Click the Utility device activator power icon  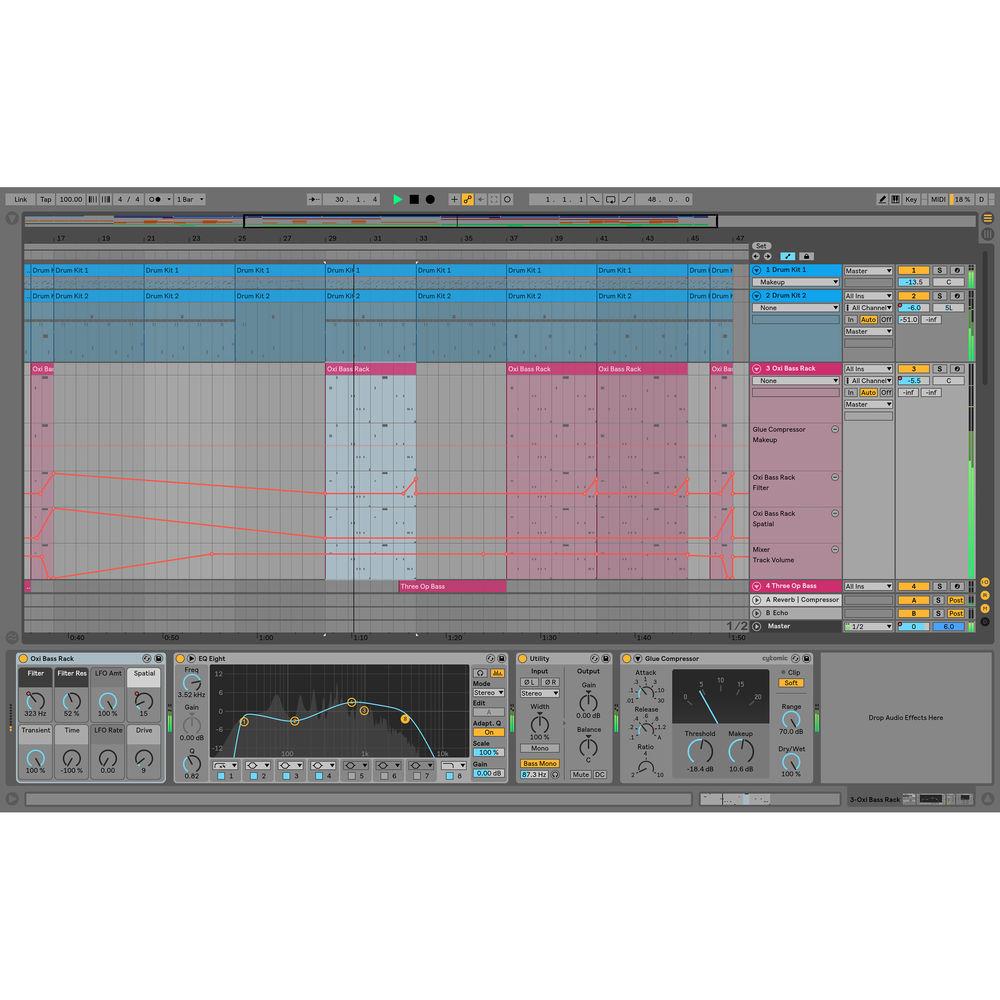coord(523,656)
